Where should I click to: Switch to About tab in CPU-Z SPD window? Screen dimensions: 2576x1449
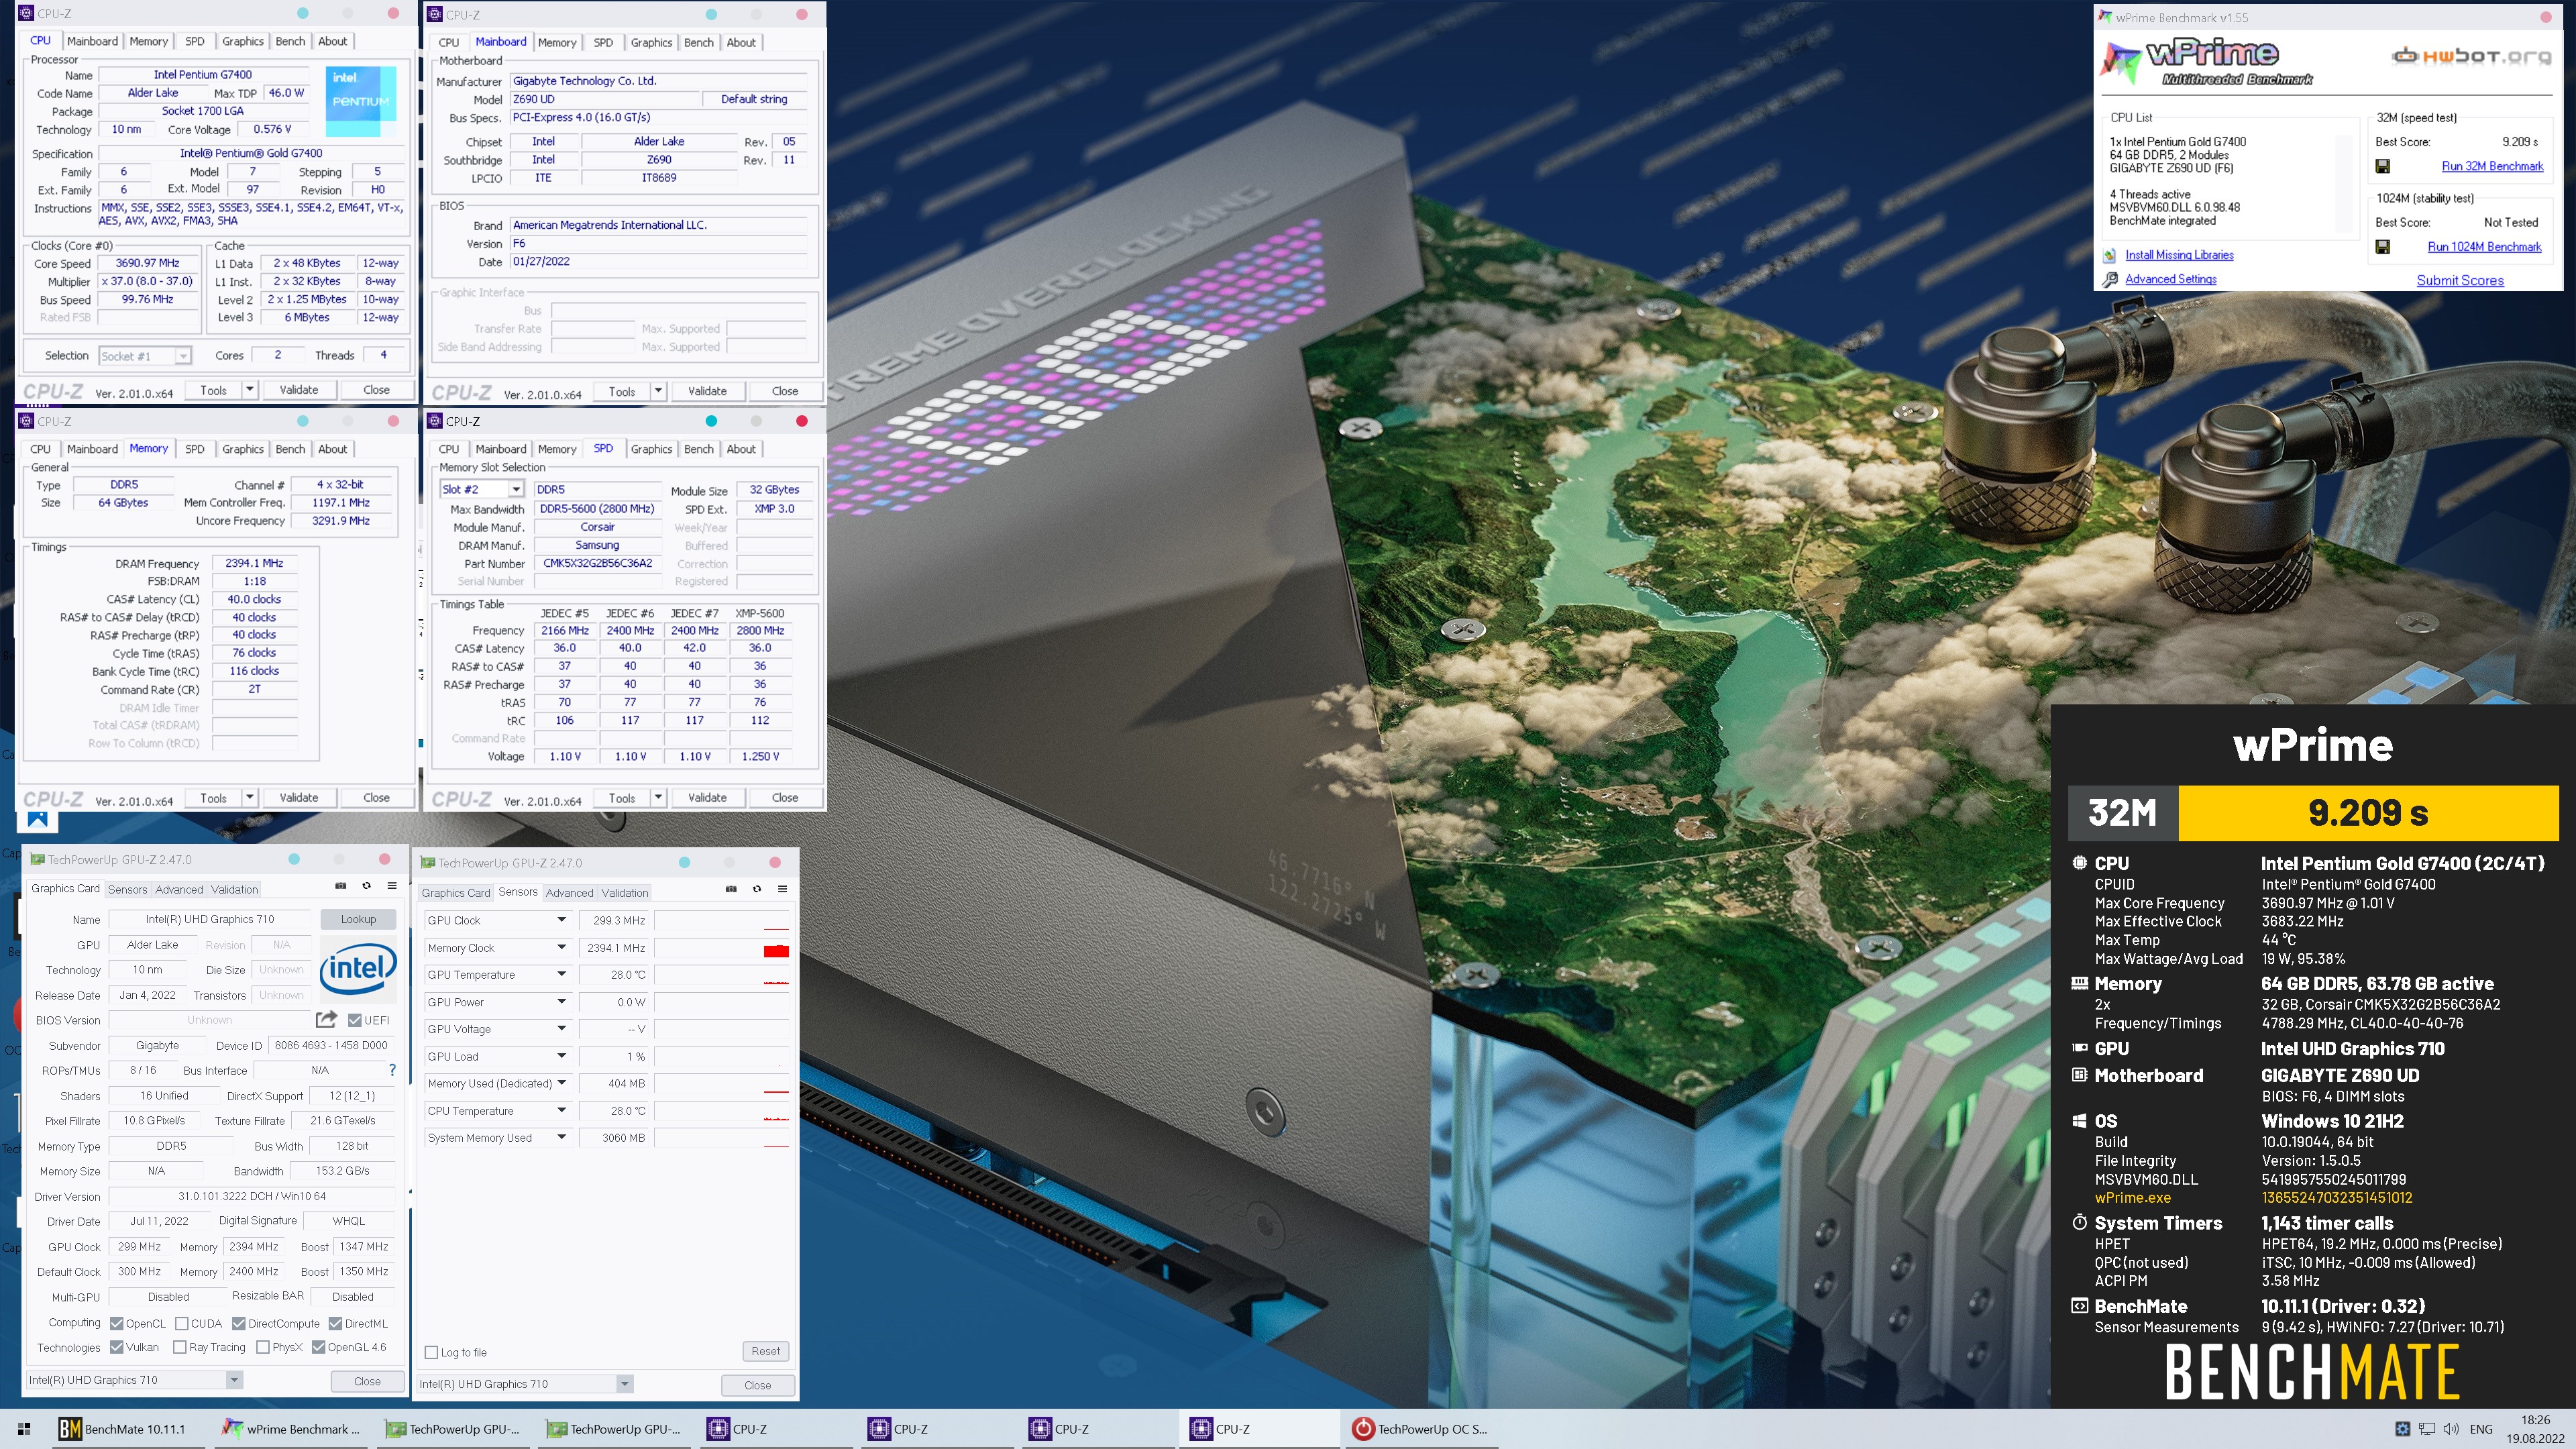741,449
